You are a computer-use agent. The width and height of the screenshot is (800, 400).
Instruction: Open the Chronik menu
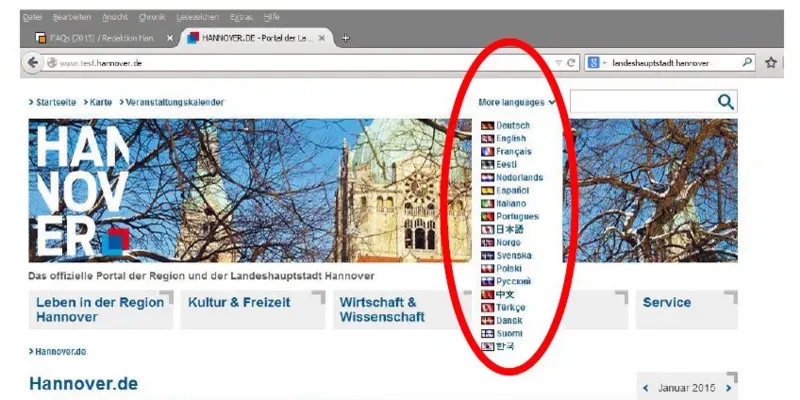(152, 17)
